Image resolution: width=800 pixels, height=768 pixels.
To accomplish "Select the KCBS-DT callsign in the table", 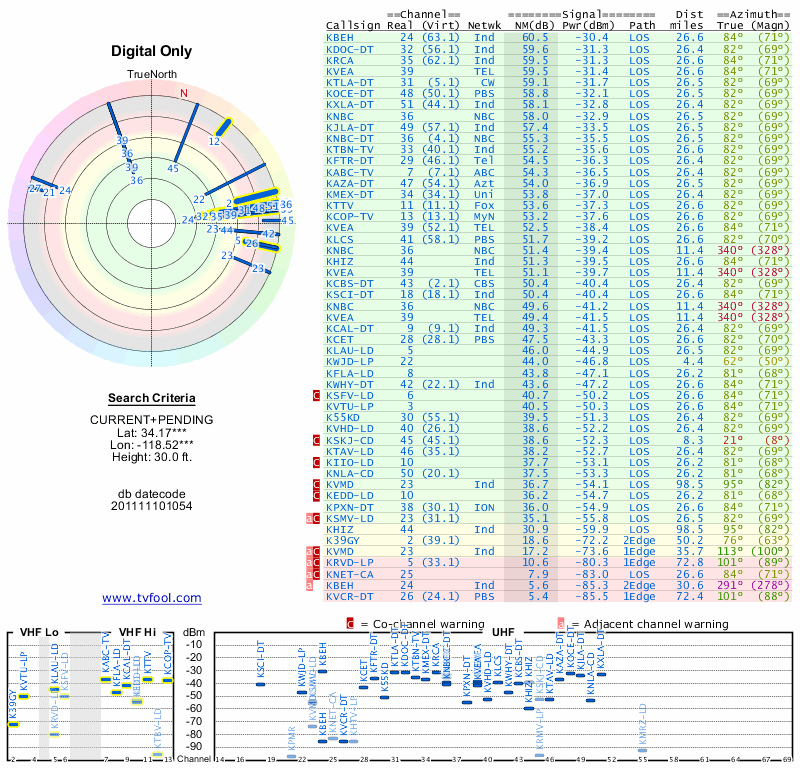I will click(x=350, y=284).
